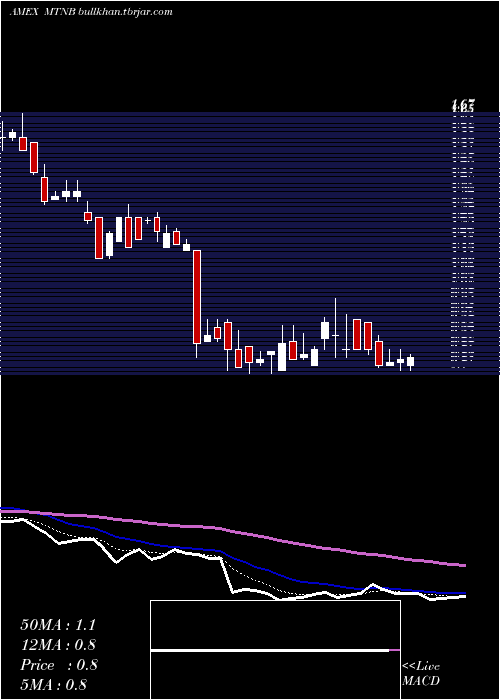Click the 5MA : 0.8 label
Screen dimensions: 500x700
[54, 684]
